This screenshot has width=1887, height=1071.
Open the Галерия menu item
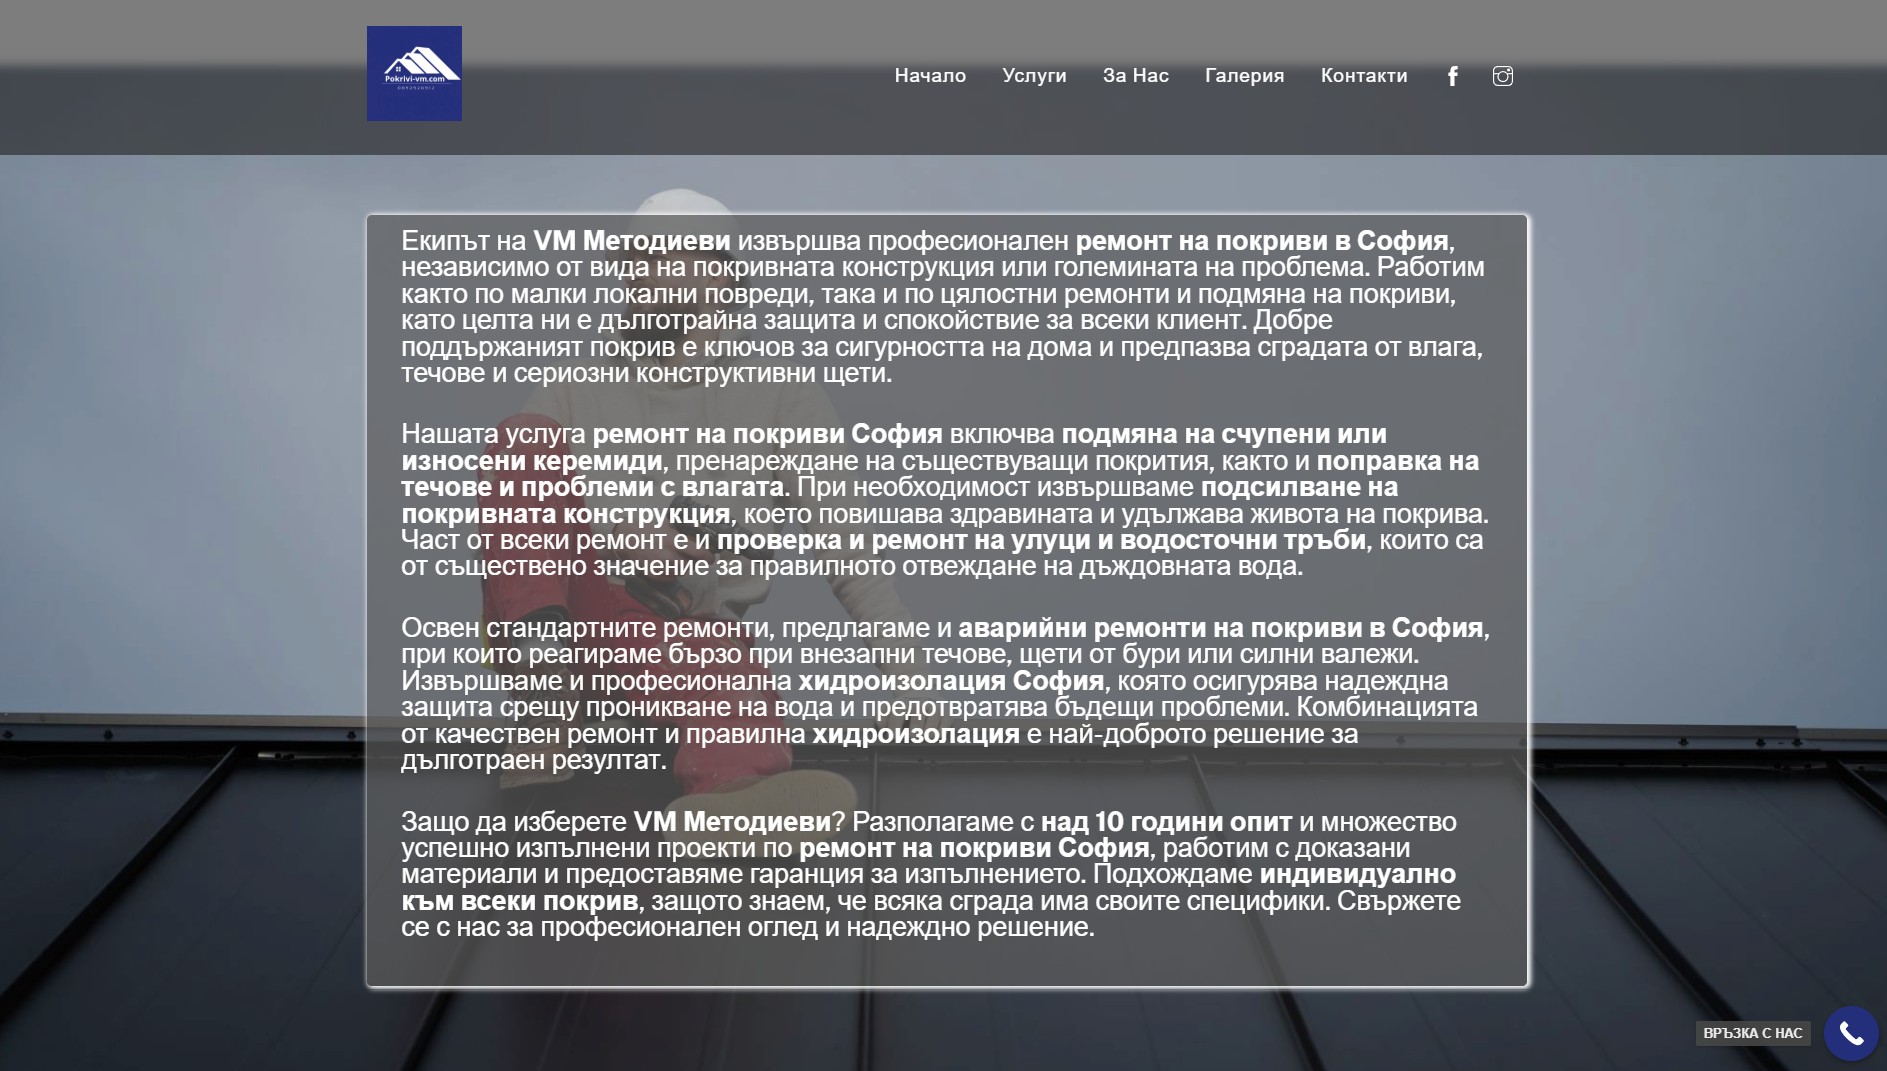[1244, 76]
